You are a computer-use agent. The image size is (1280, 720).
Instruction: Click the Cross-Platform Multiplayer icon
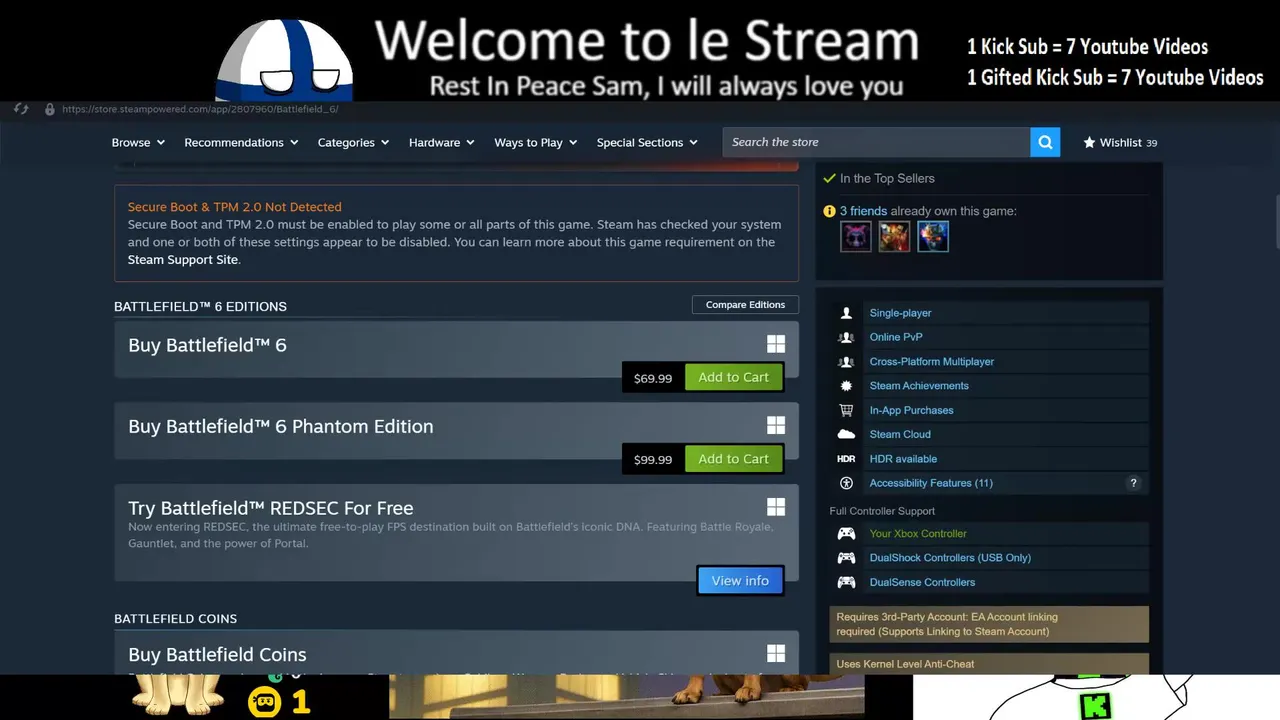(x=846, y=361)
